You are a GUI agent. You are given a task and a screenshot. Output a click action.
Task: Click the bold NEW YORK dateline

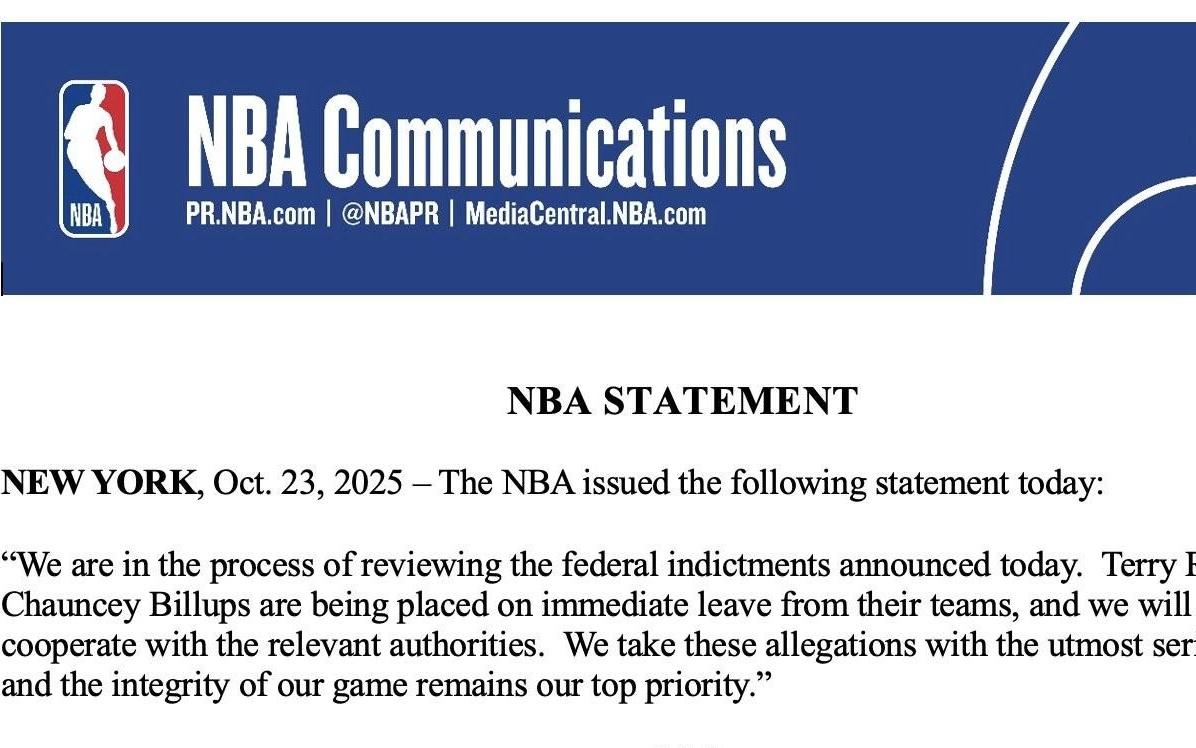point(99,483)
